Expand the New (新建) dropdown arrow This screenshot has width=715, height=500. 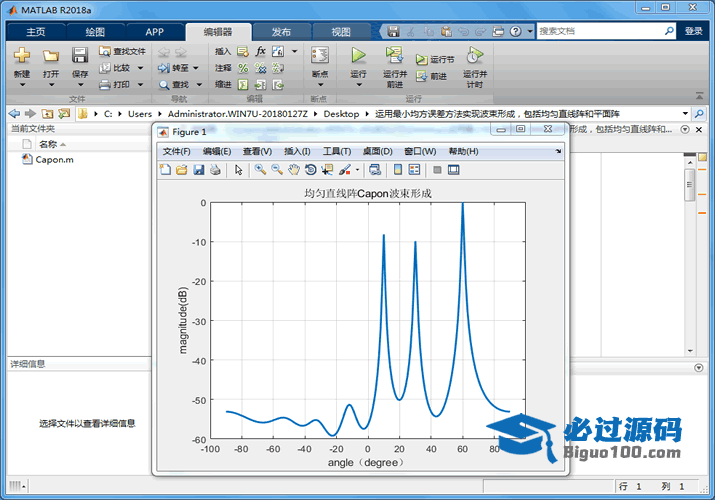22,85
